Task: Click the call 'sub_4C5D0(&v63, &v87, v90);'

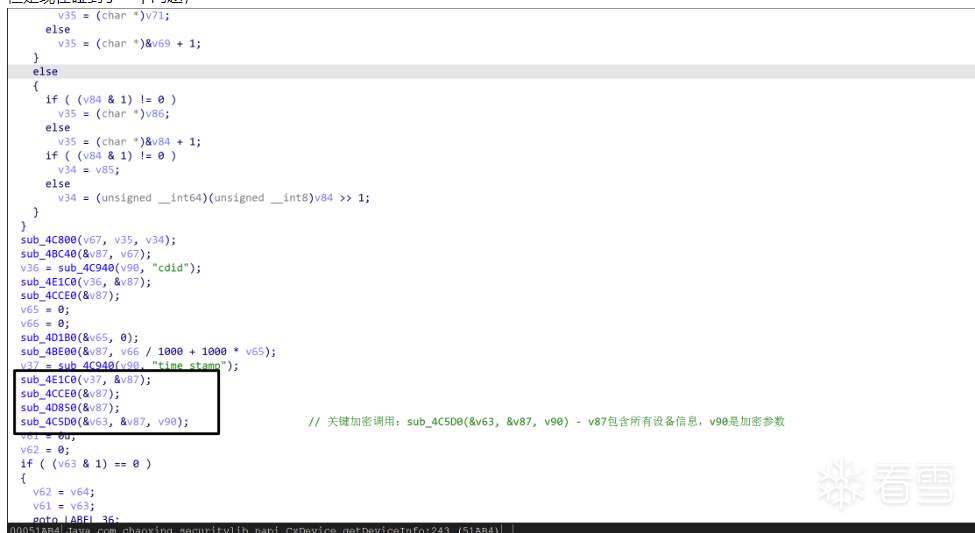Action: [104, 422]
